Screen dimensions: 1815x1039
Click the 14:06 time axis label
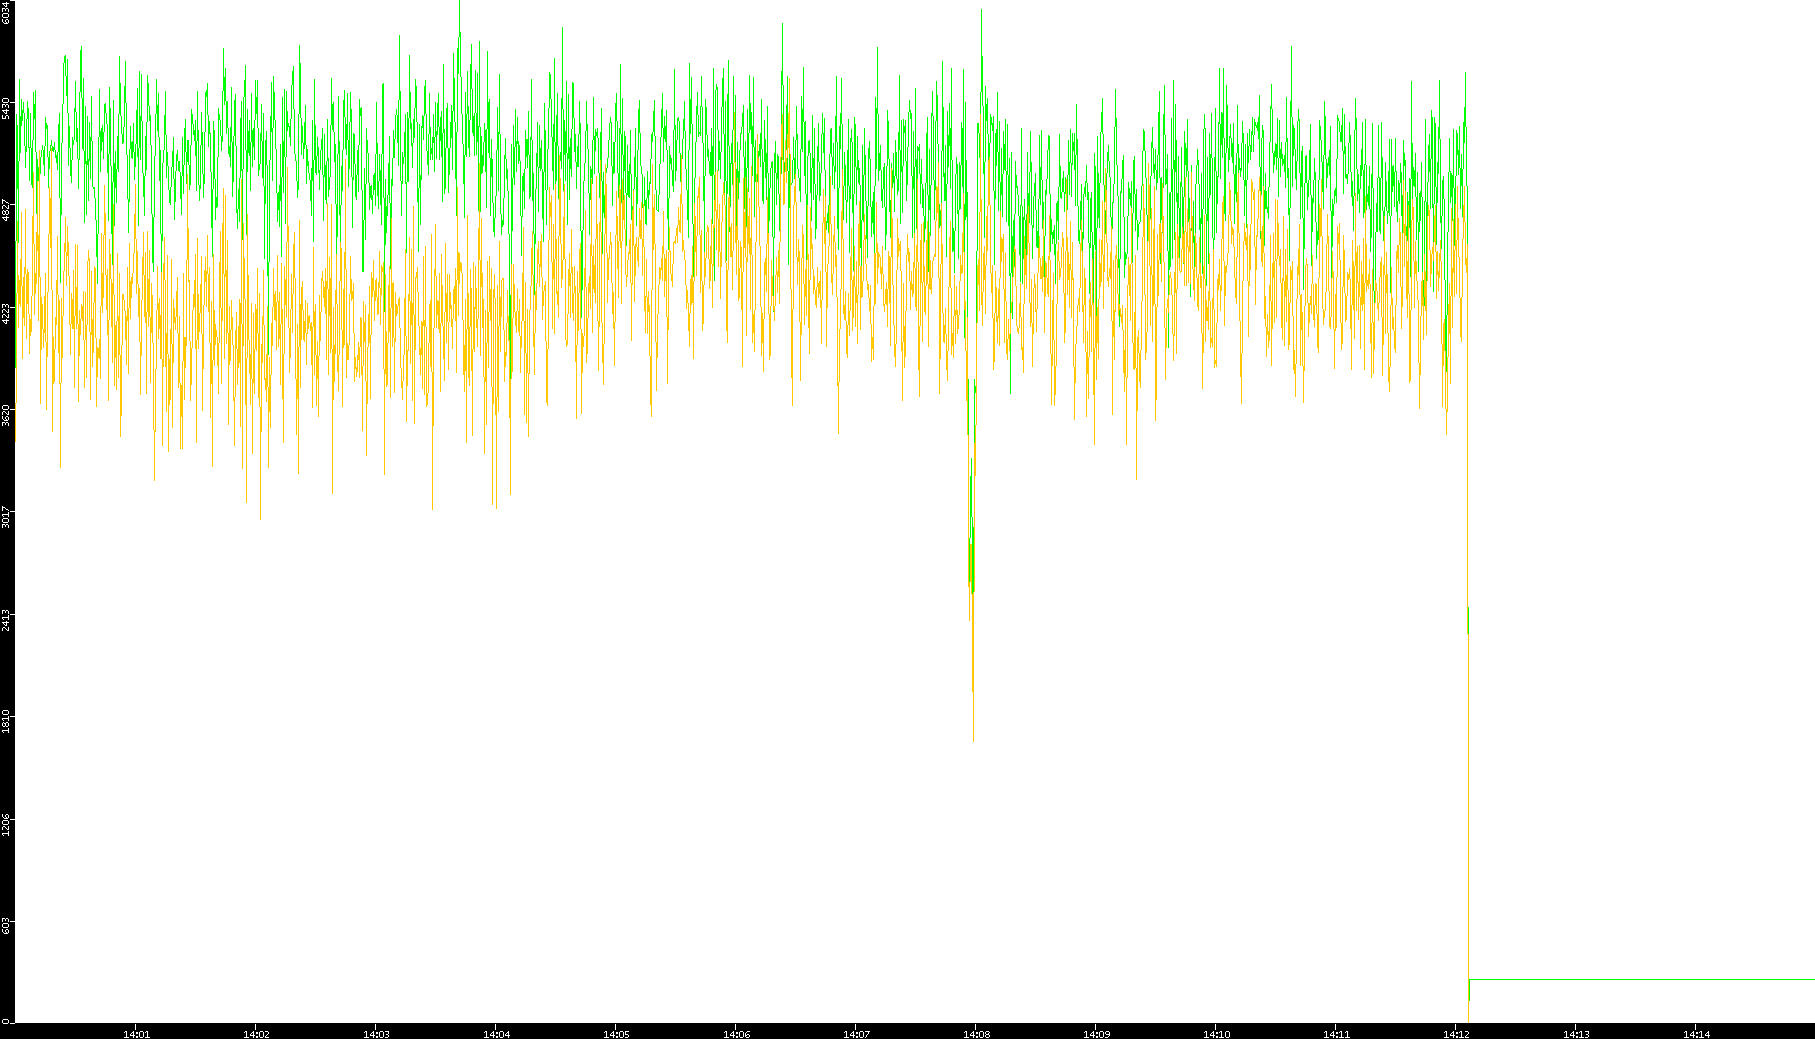(736, 1034)
